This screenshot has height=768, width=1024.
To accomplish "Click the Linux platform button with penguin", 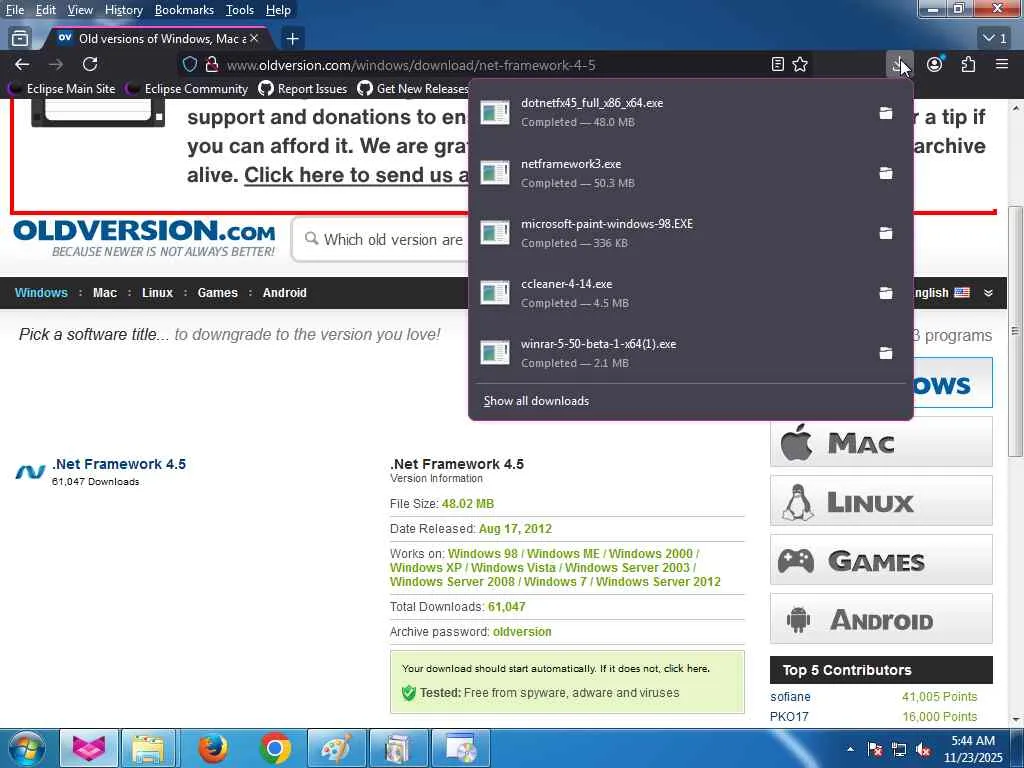I will pyautogui.click(x=881, y=501).
